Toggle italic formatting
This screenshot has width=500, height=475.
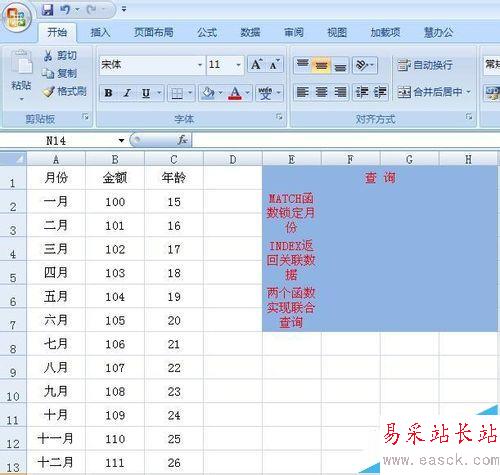pos(127,93)
